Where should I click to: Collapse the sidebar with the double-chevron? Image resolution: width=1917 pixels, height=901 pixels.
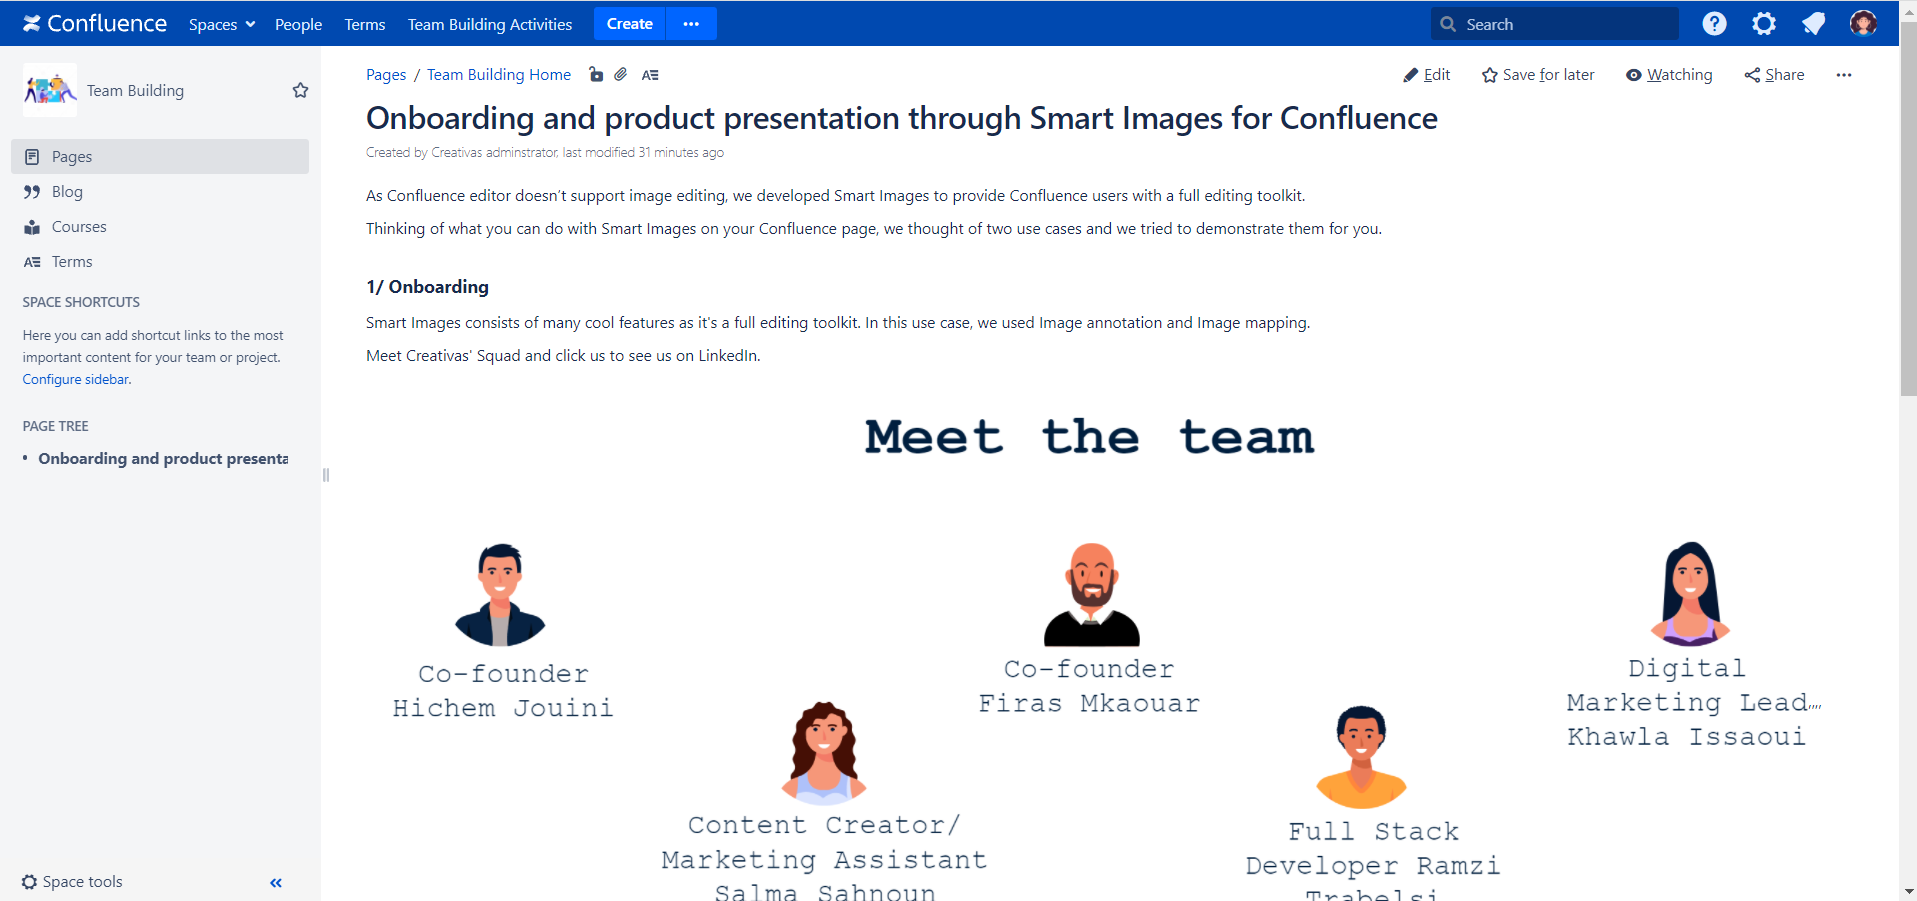[276, 883]
